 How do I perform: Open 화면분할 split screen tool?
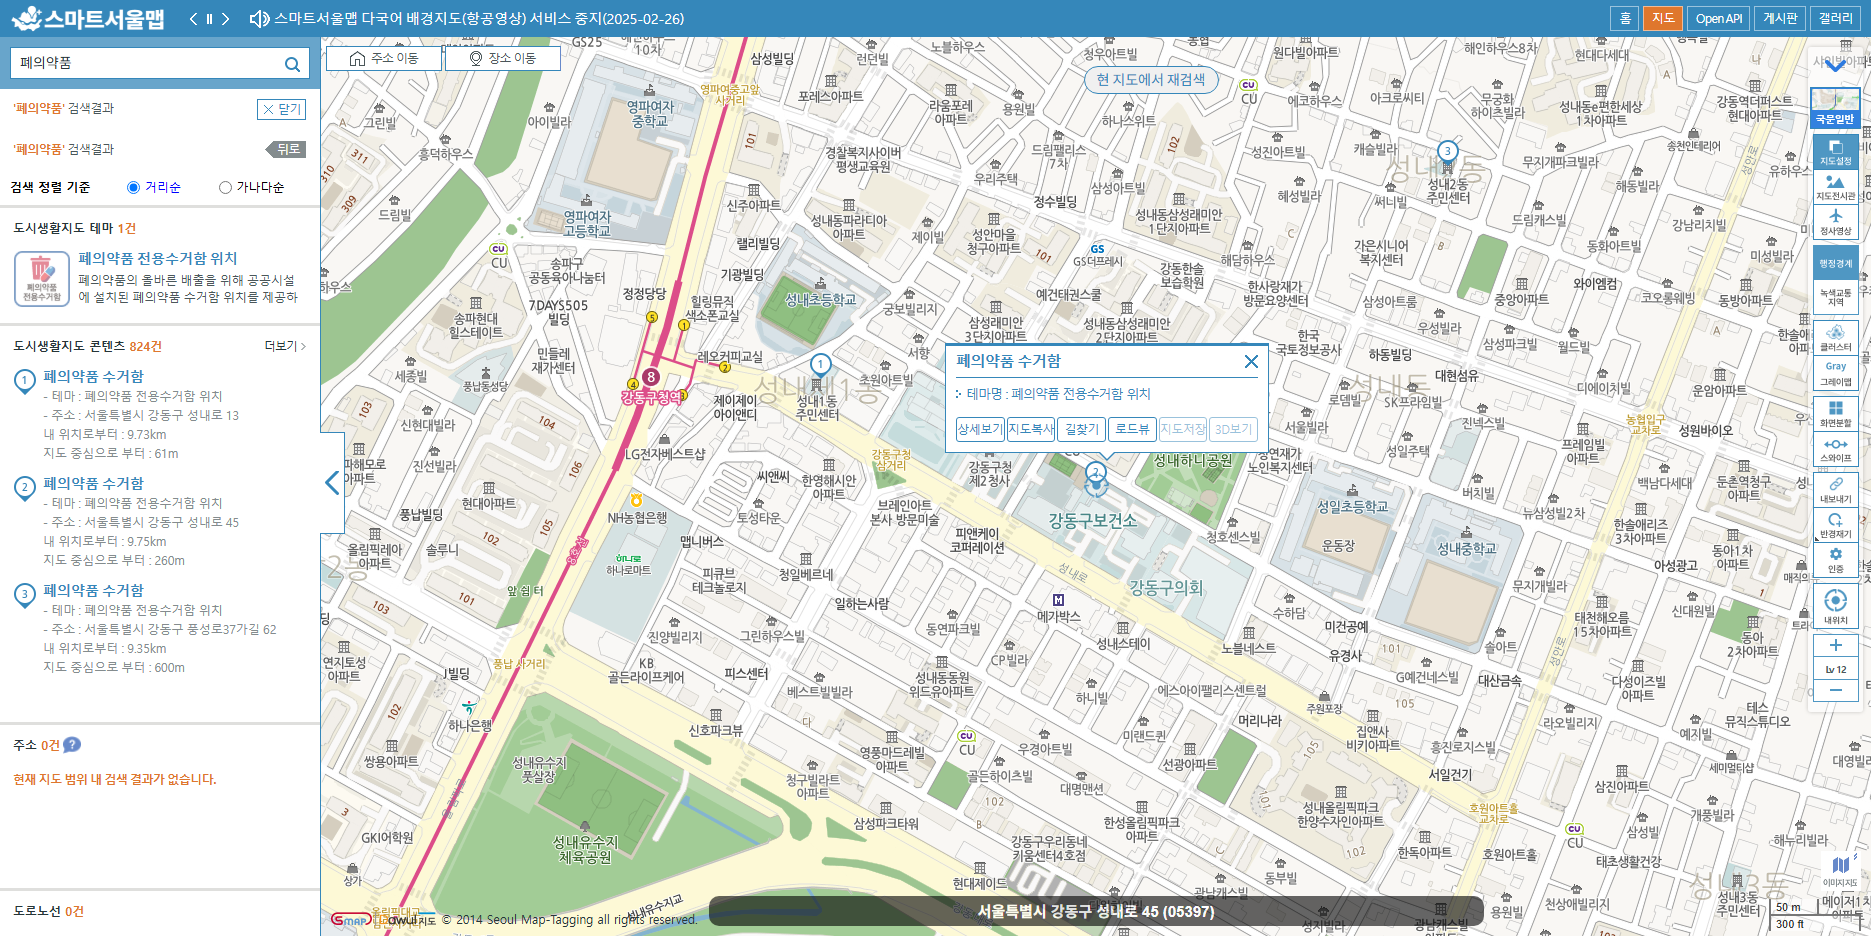(x=1835, y=413)
